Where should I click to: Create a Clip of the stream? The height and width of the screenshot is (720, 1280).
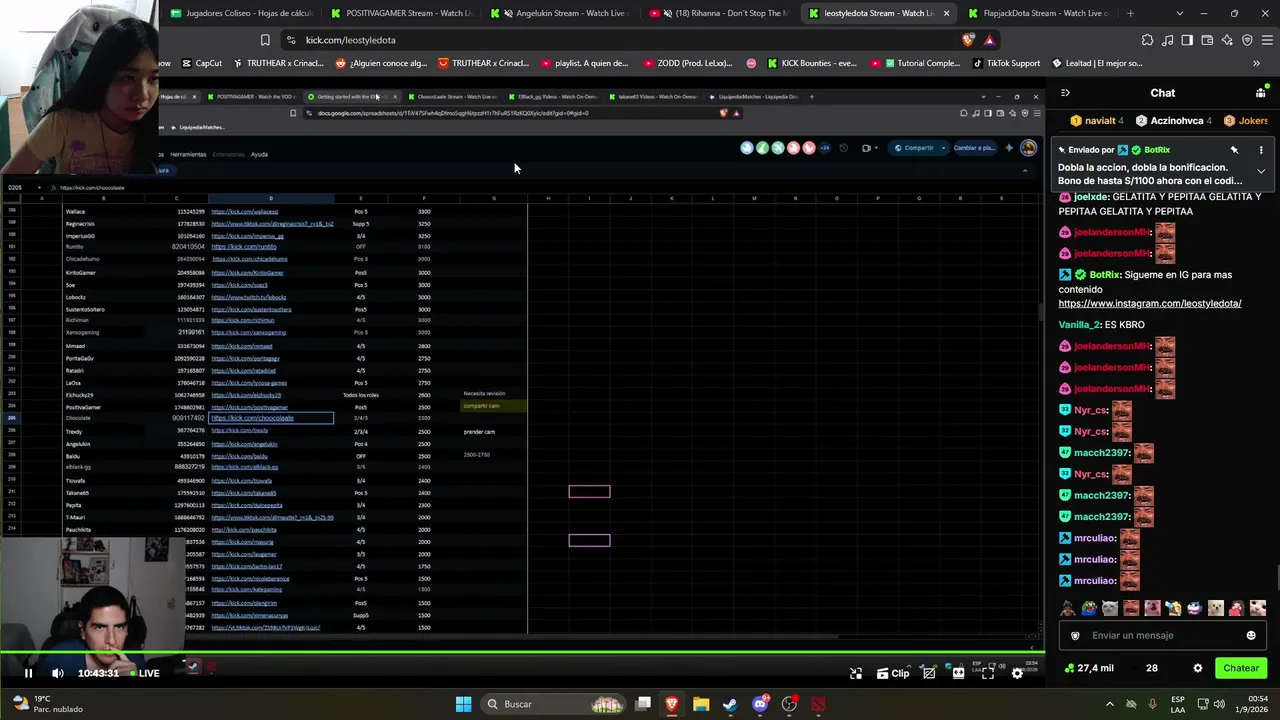pyautogui.click(x=893, y=673)
